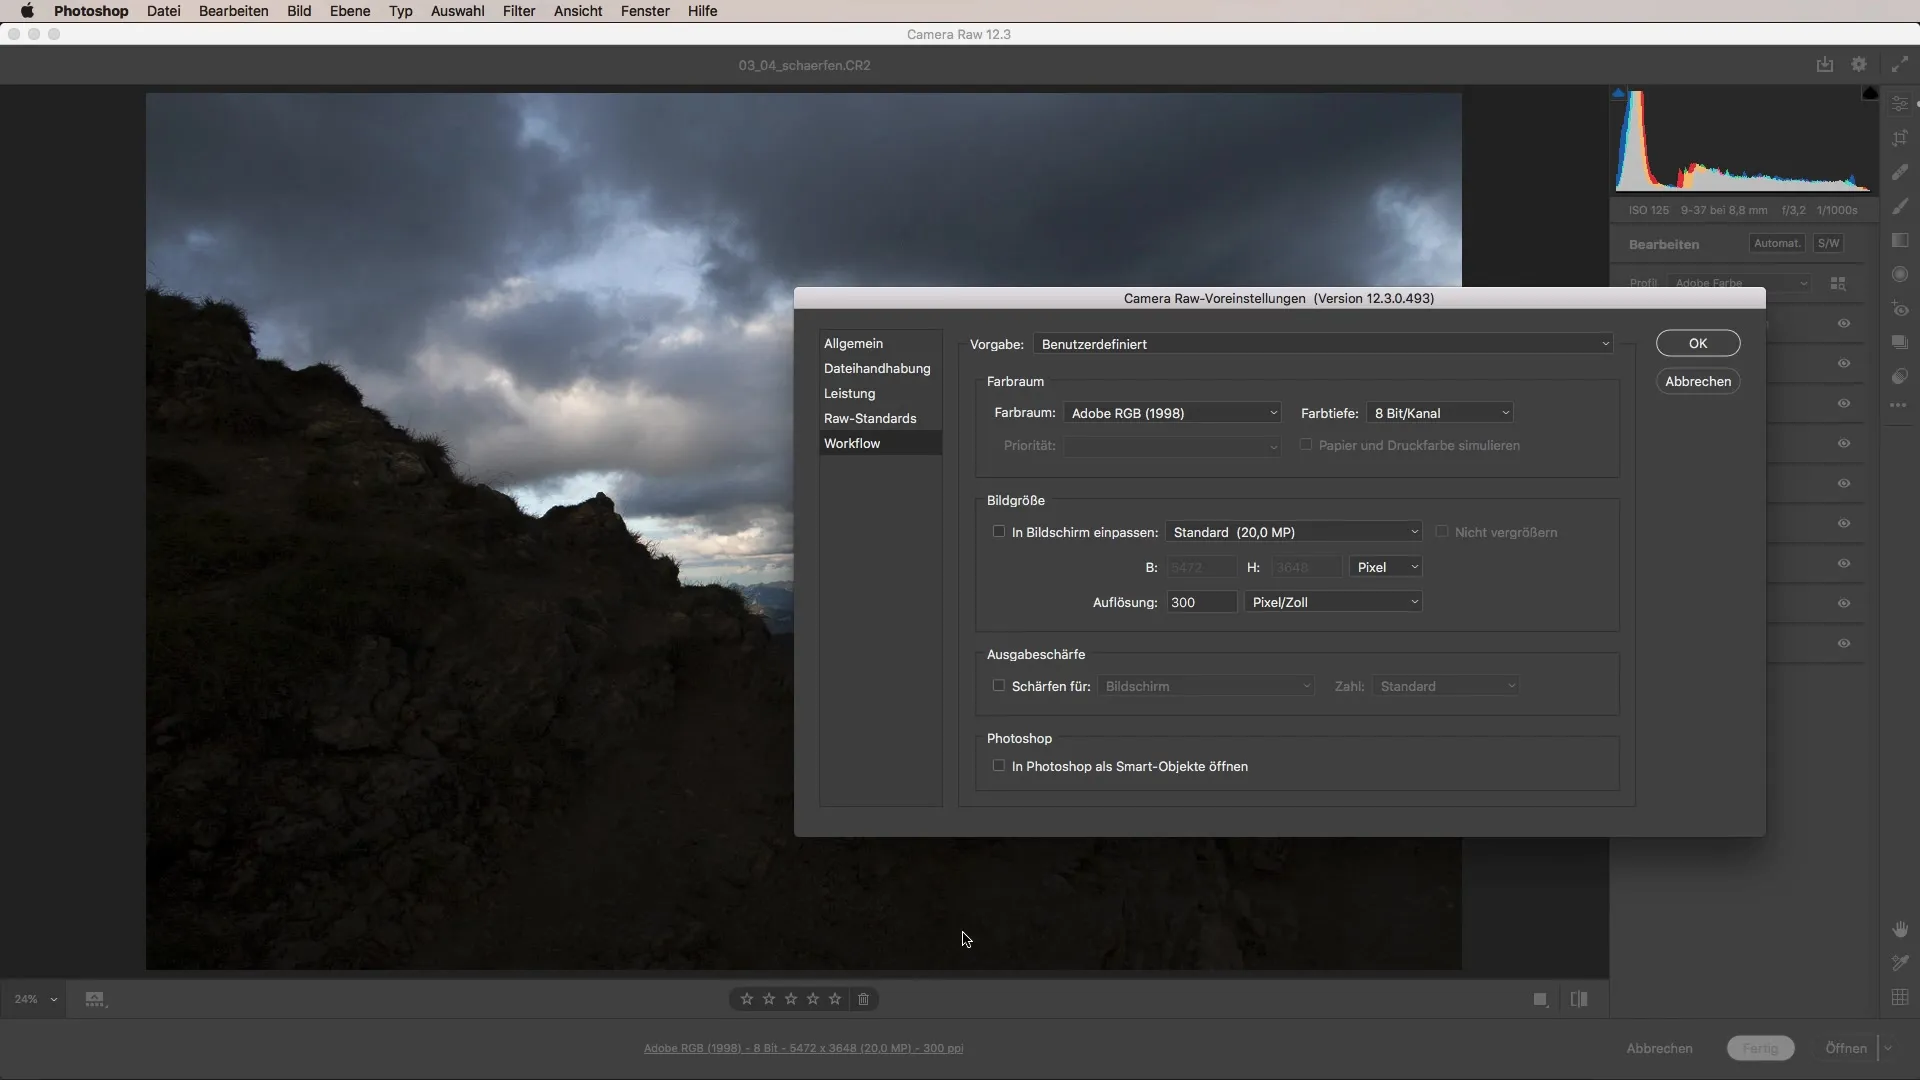1920x1080 pixels.
Task: Open the Apple menu
Action: point(27,11)
